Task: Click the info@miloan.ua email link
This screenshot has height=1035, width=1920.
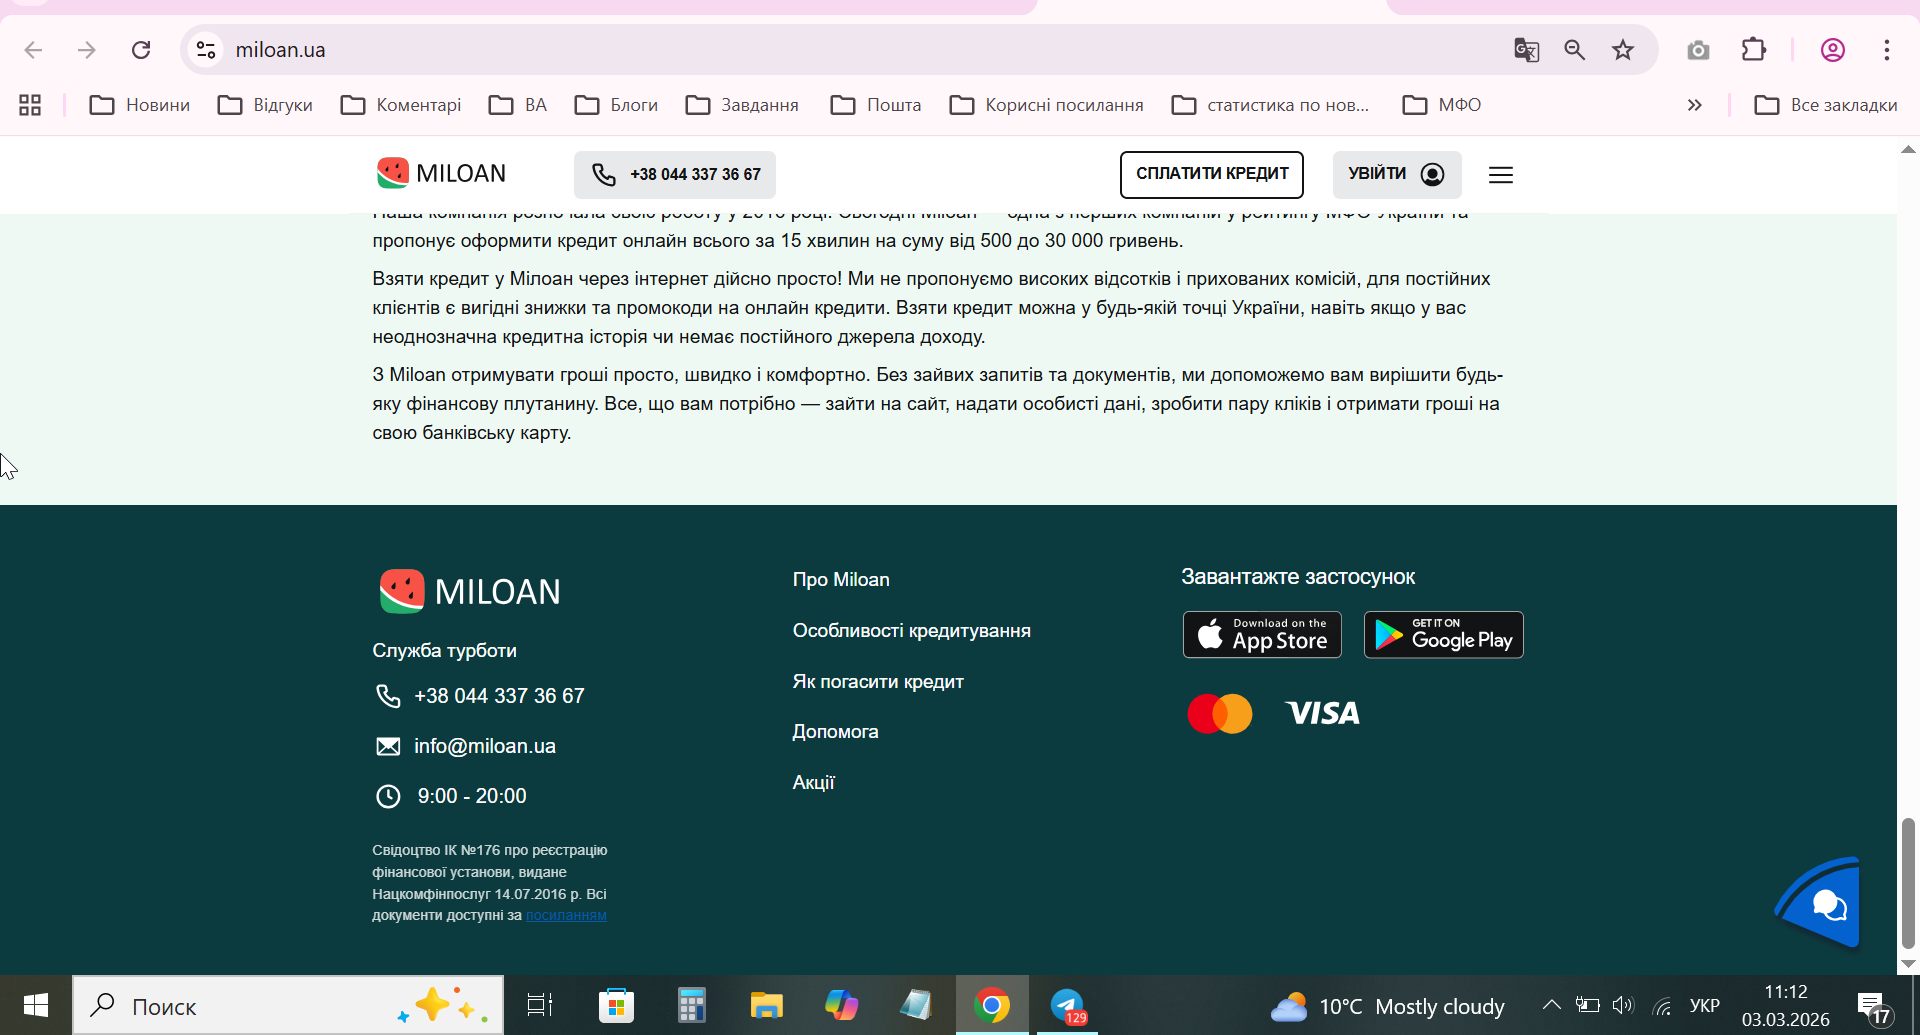Action: 485,746
